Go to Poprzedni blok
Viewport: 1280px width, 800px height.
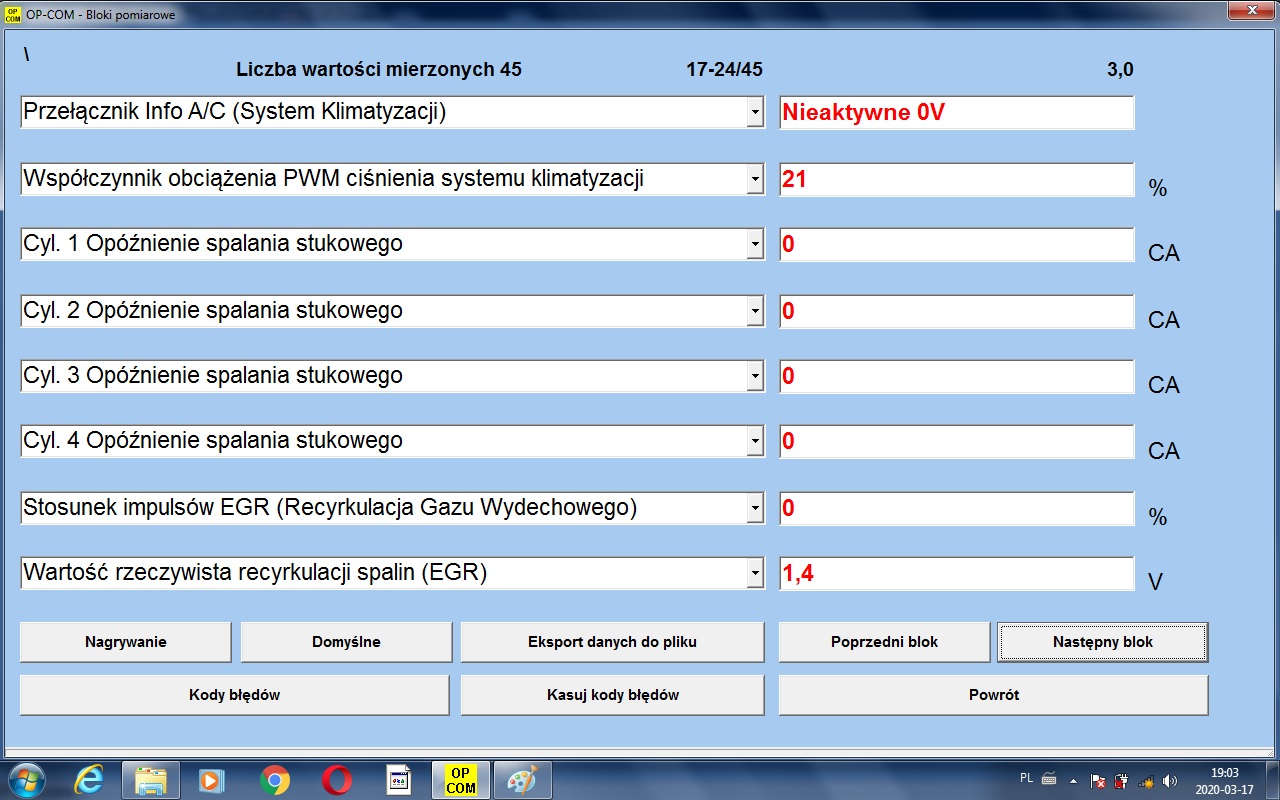coord(884,642)
